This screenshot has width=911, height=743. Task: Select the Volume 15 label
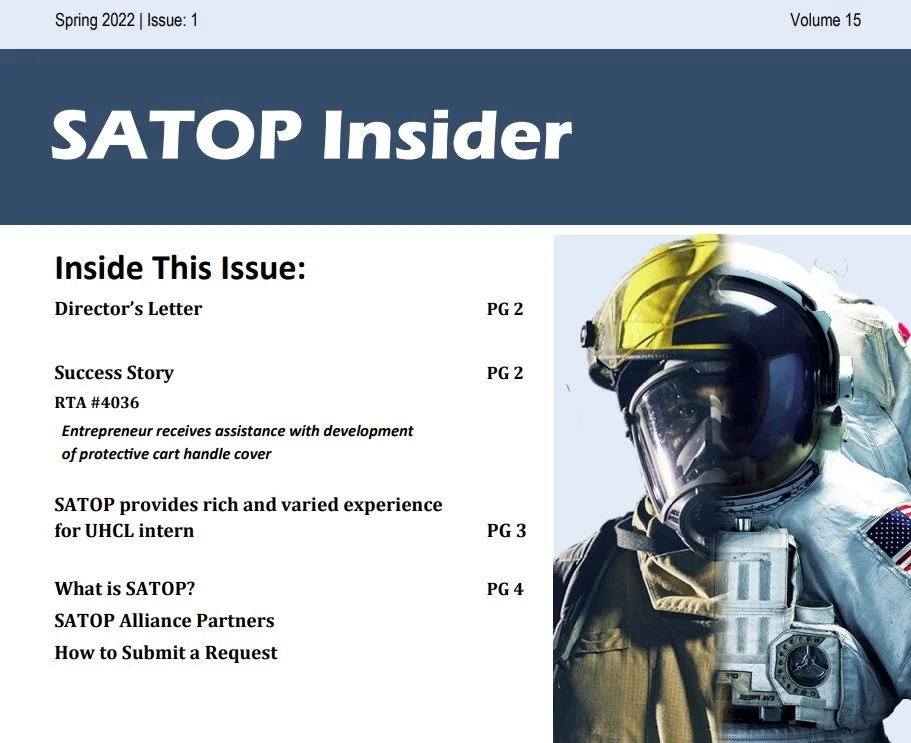[x=824, y=19]
